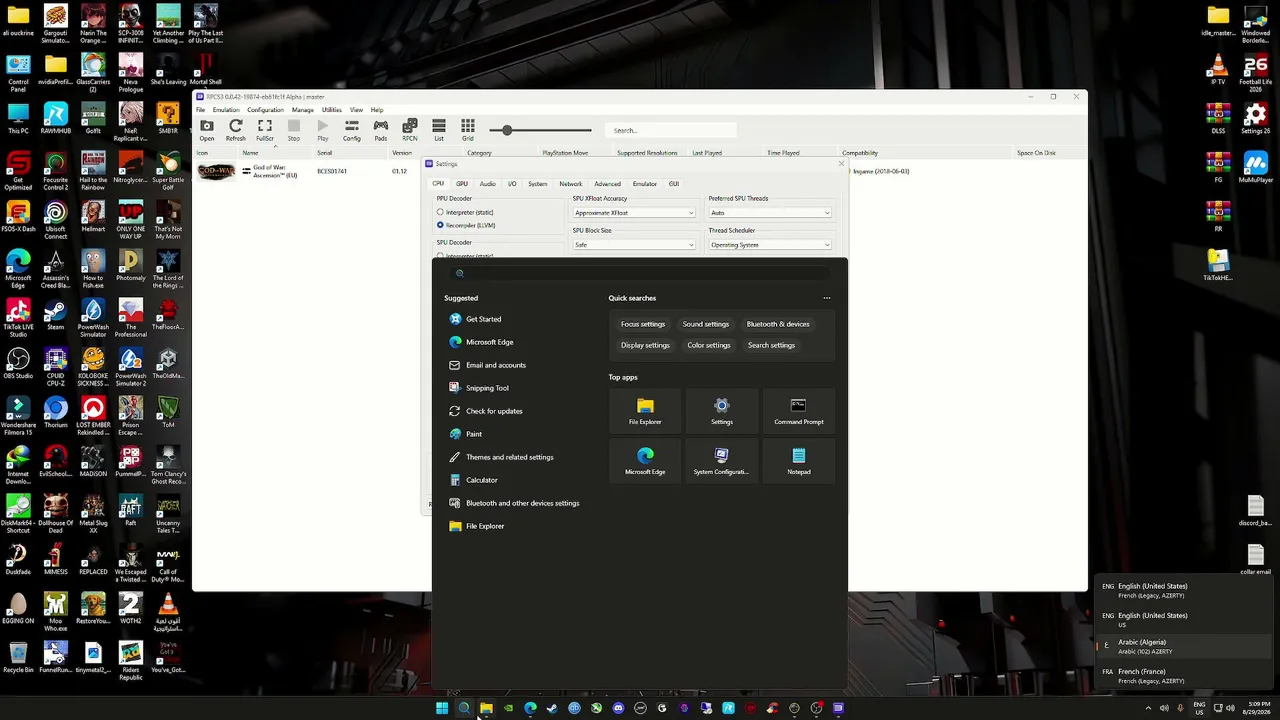
Task: Open Settings from Top apps
Action: click(x=722, y=410)
